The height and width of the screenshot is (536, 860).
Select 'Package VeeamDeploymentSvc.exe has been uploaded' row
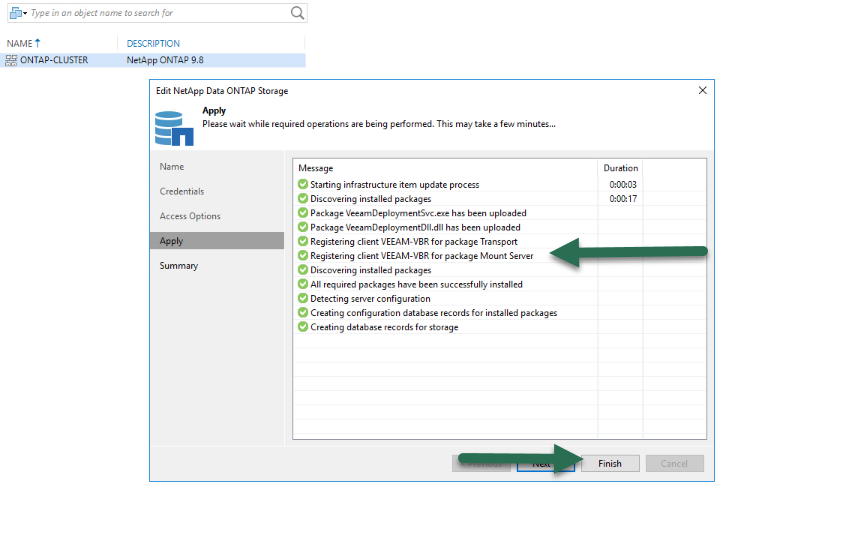(x=418, y=213)
